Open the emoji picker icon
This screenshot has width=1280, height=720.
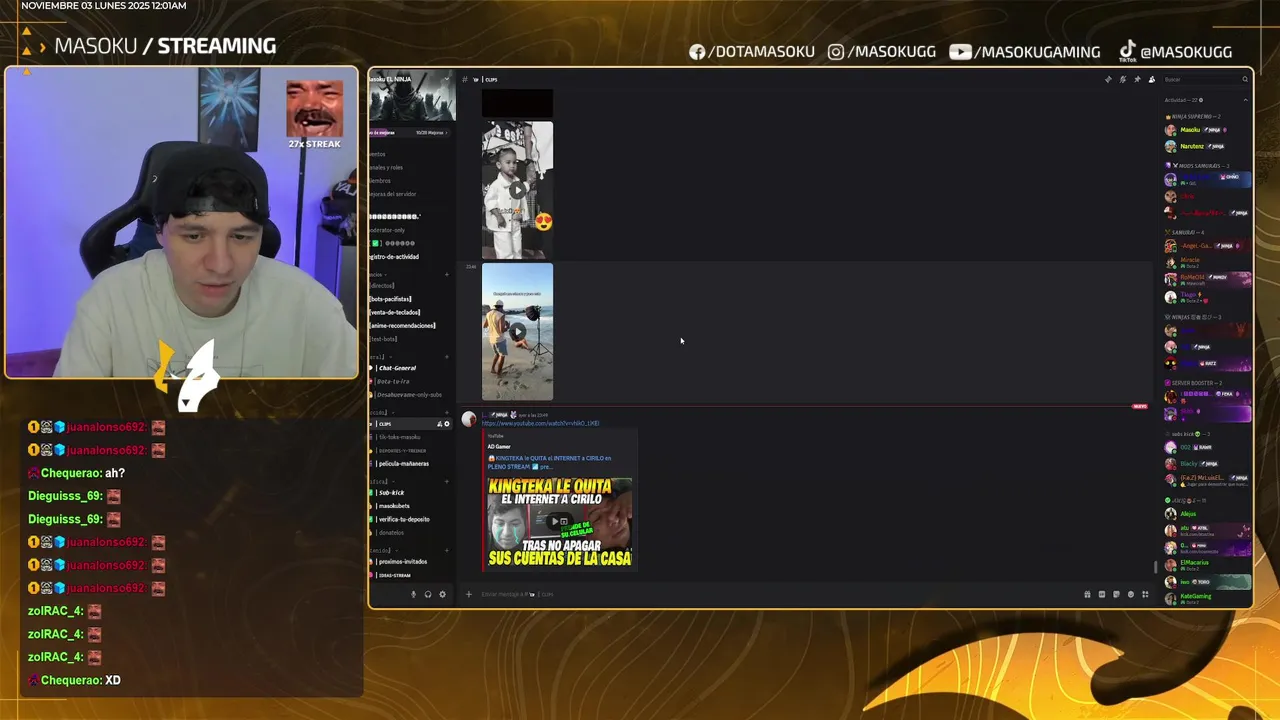pyautogui.click(x=1131, y=594)
